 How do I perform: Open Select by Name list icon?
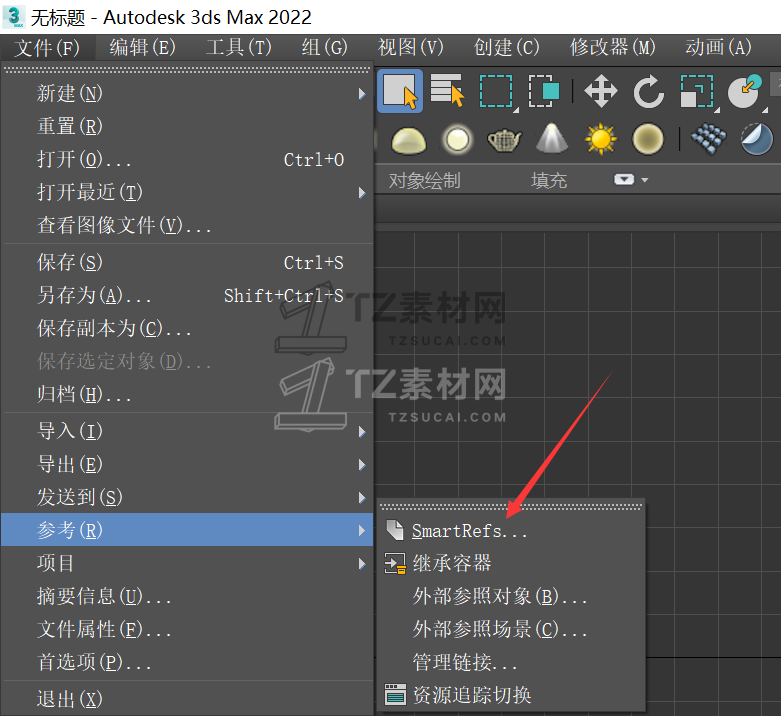(x=447, y=91)
